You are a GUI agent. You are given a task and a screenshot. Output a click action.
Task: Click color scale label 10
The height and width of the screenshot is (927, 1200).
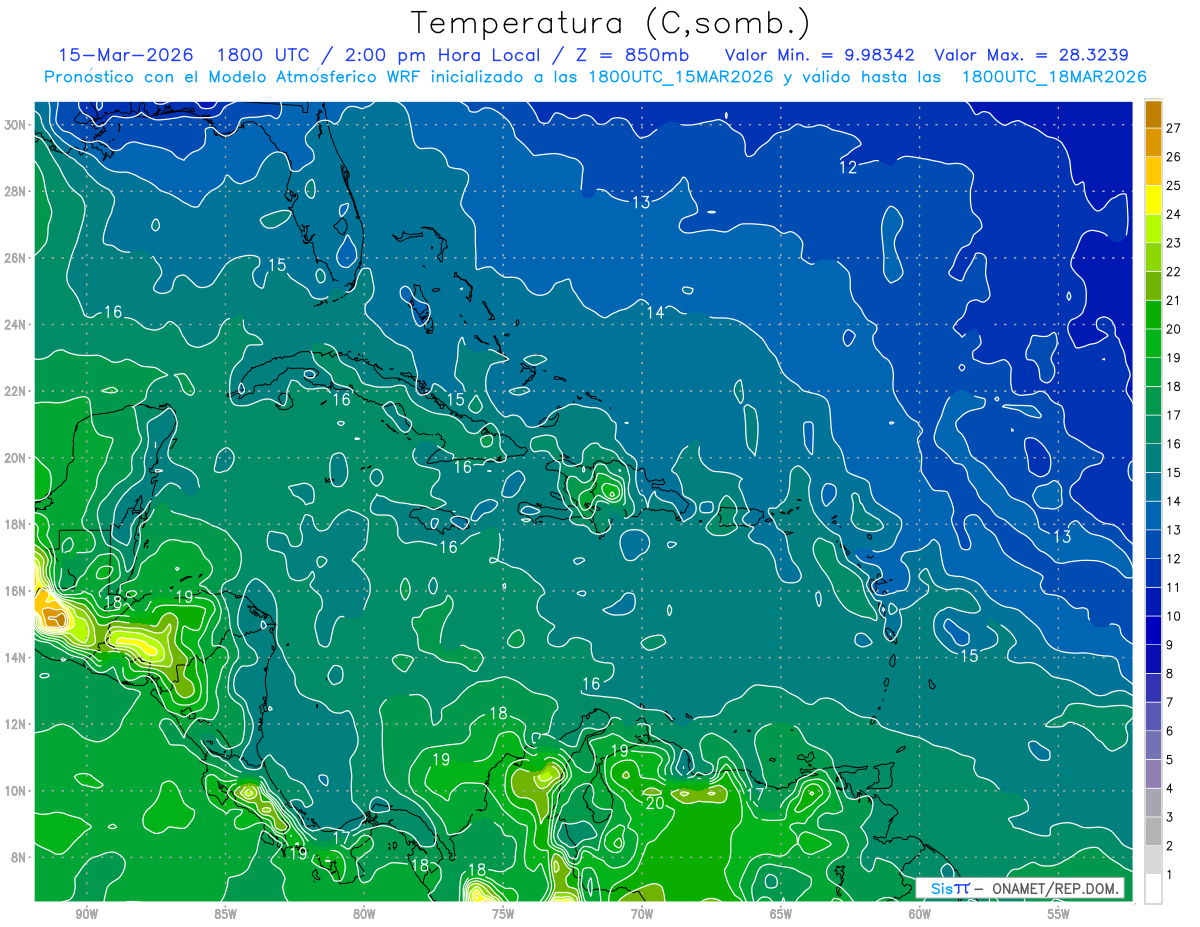[x=1173, y=616]
